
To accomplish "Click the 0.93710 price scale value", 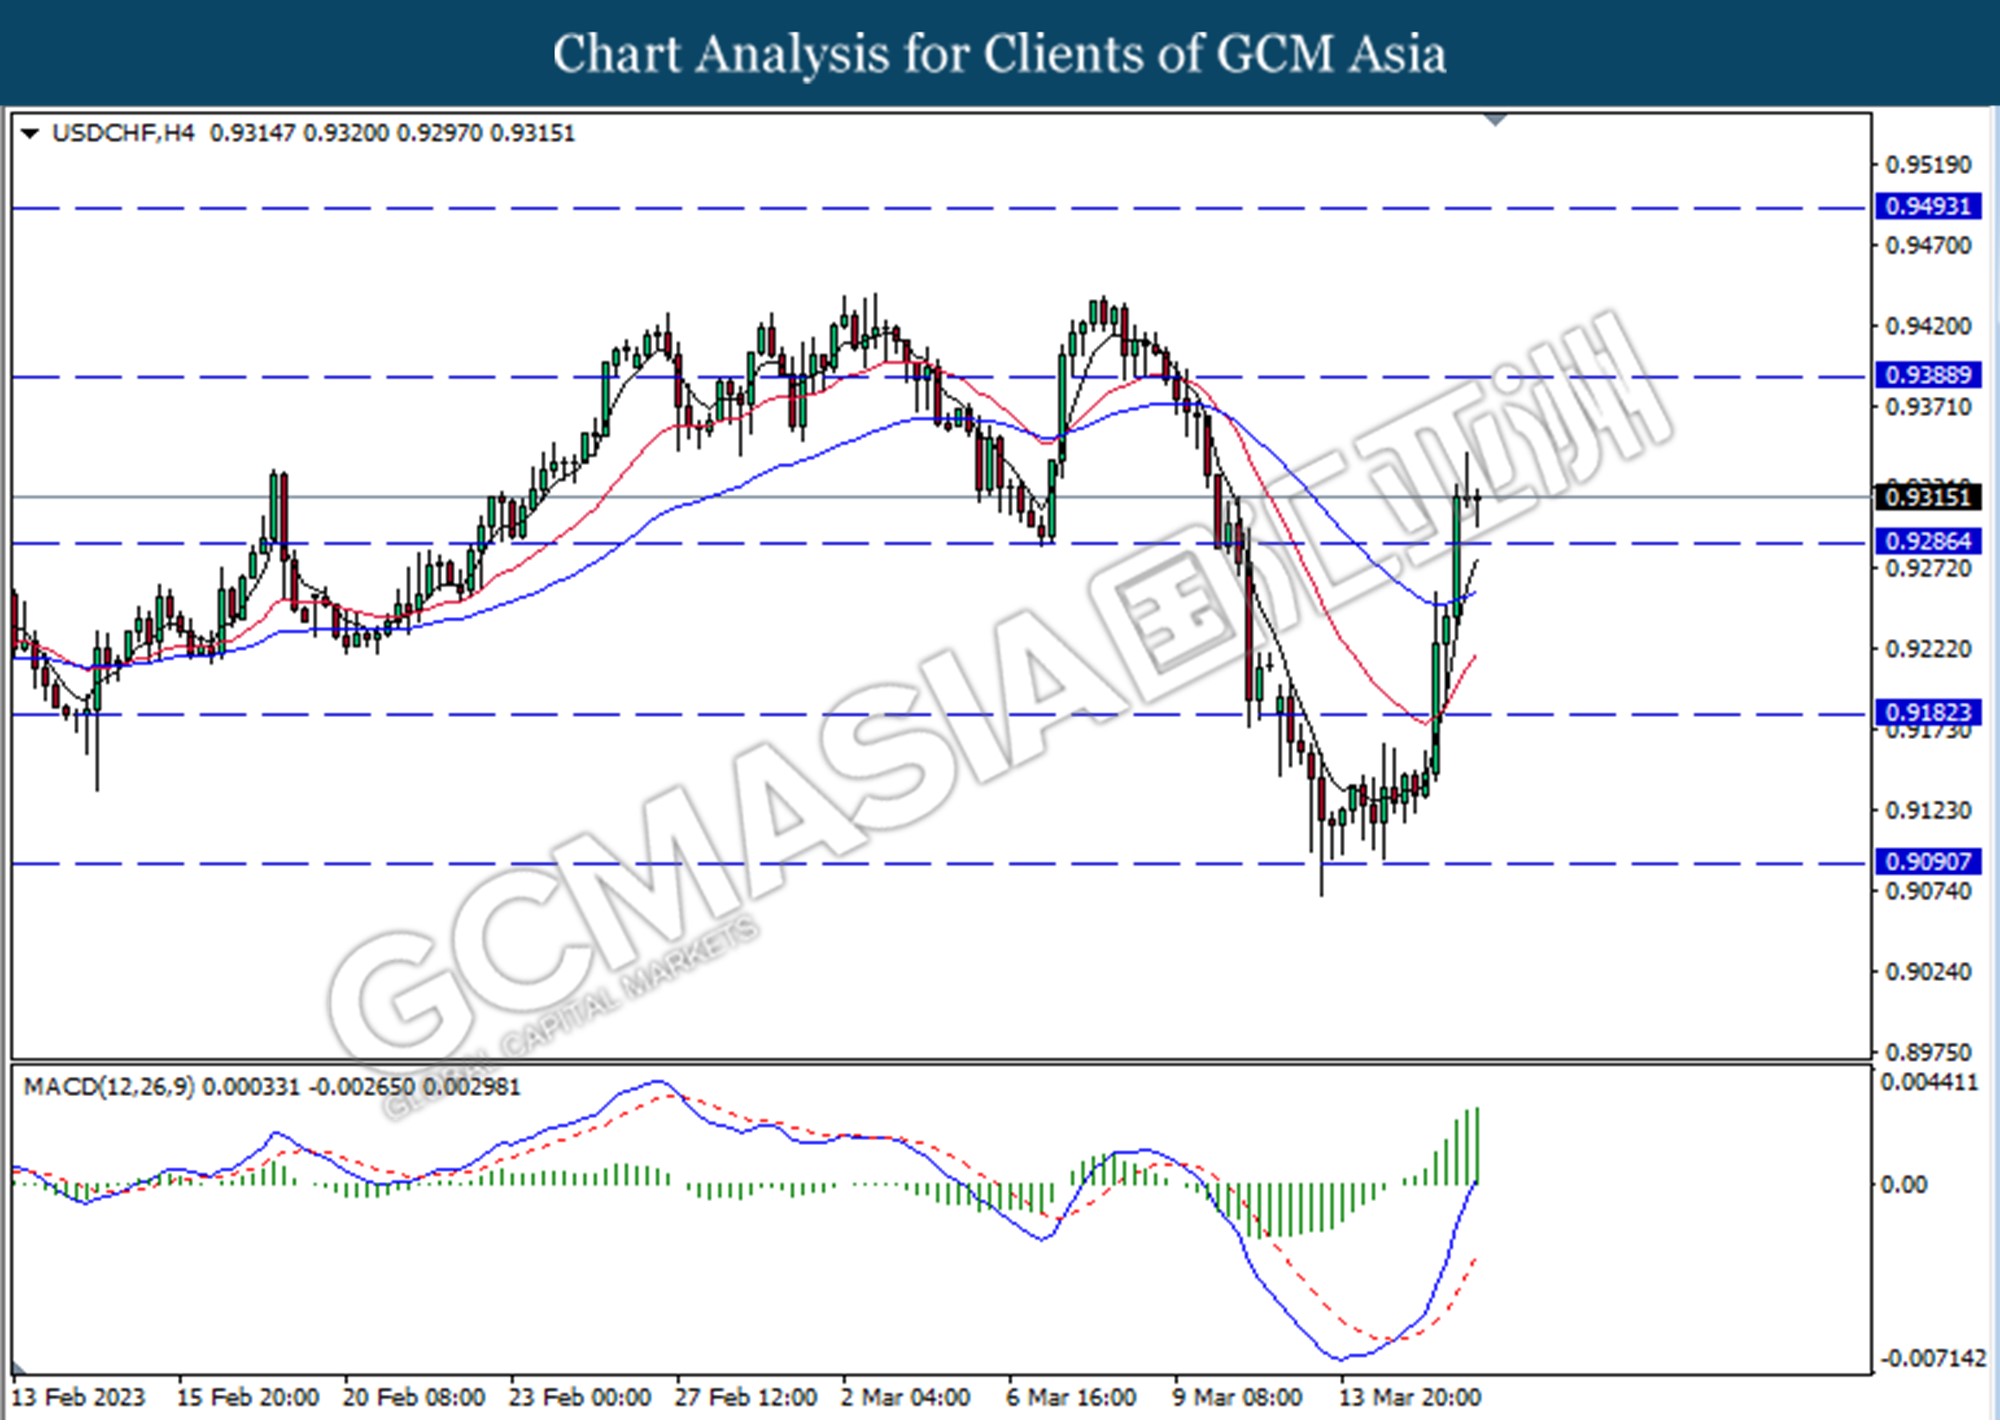I will click(x=1928, y=407).
